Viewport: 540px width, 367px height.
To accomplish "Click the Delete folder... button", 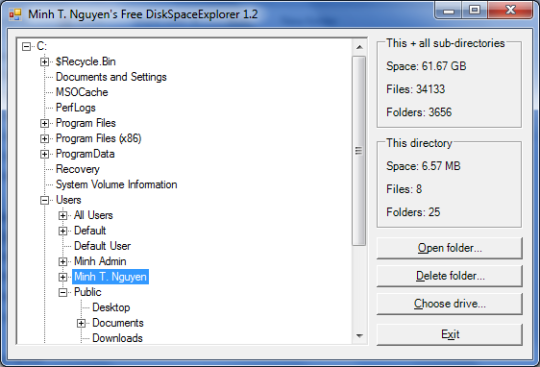I will [449, 276].
